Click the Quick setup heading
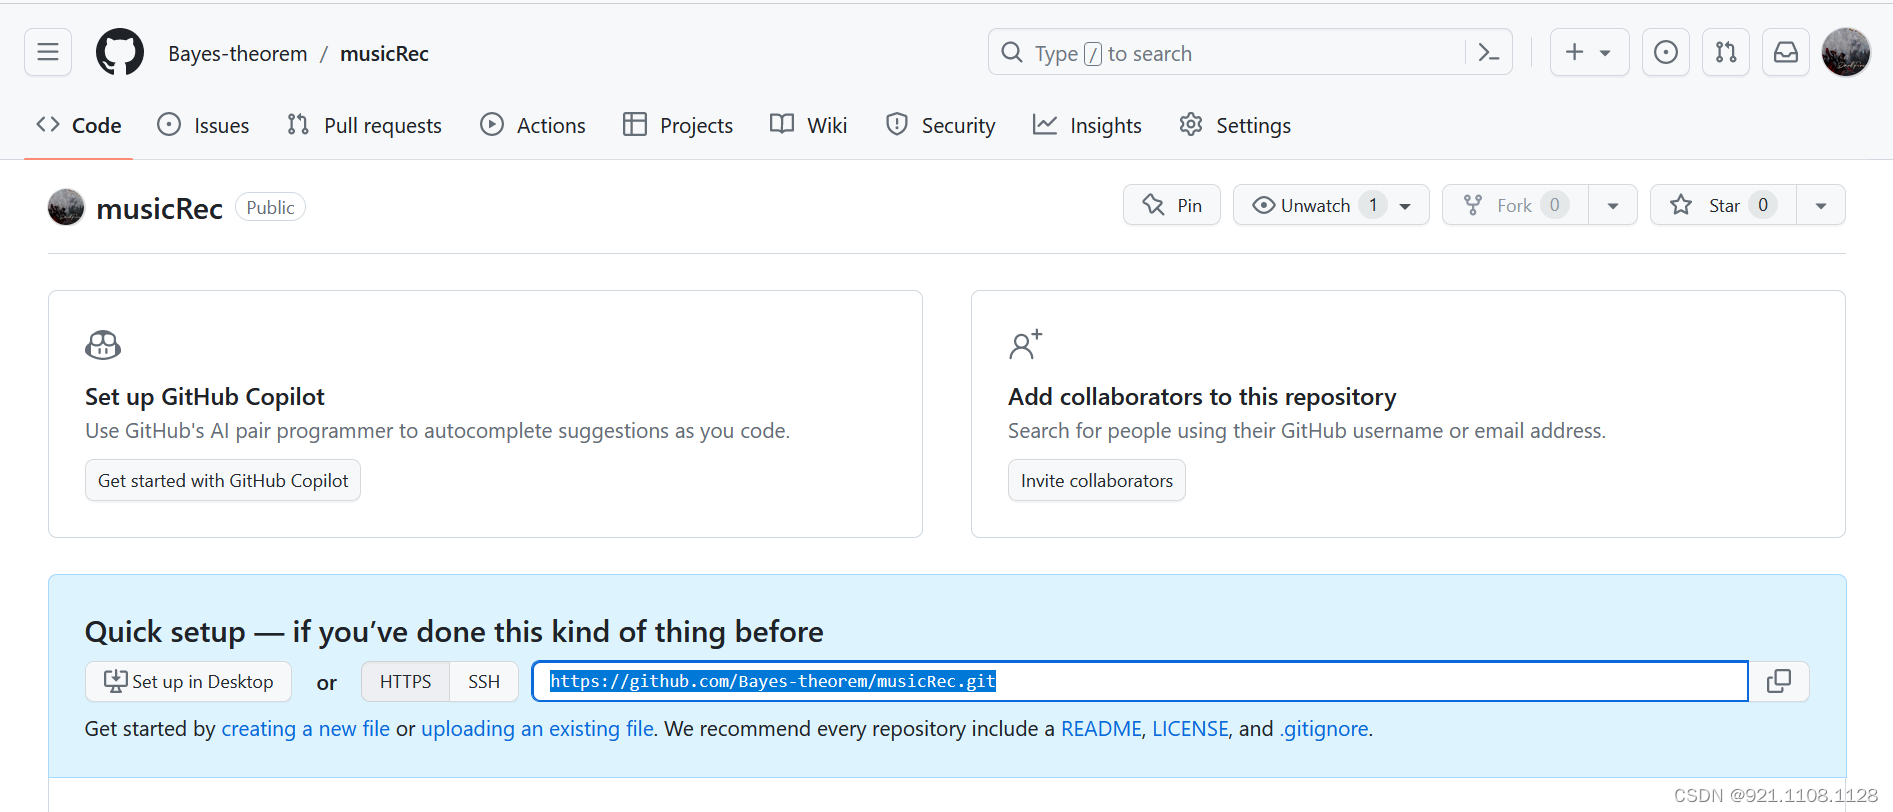The height and width of the screenshot is (812, 1893). [454, 631]
